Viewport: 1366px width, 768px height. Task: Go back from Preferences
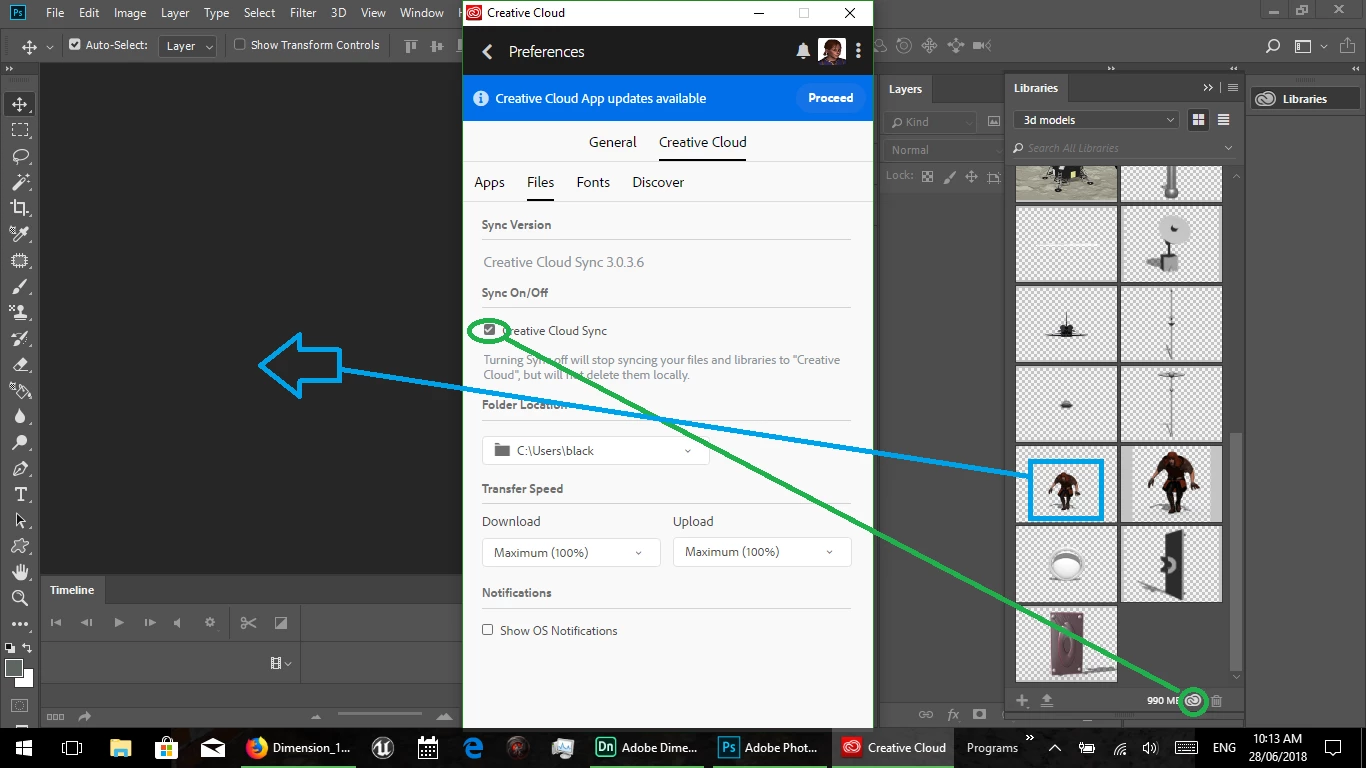click(x=487, y=51)
